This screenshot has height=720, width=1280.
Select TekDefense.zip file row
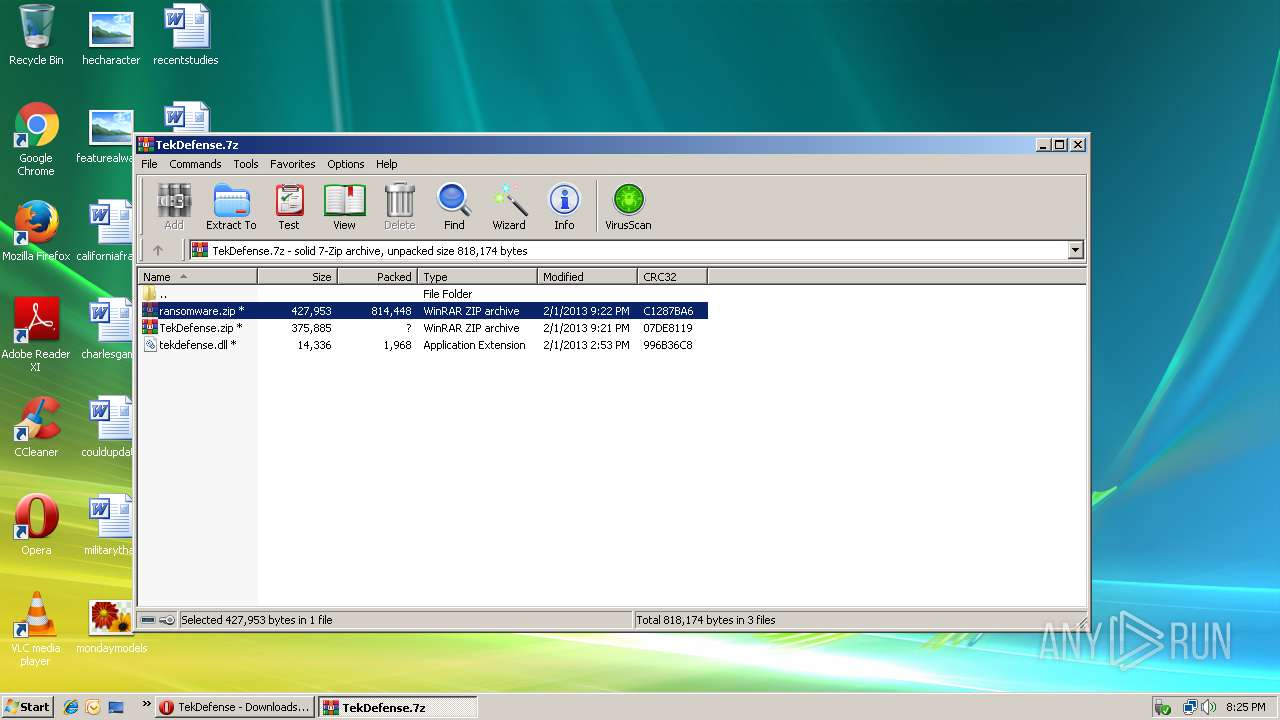pos(423,328)
